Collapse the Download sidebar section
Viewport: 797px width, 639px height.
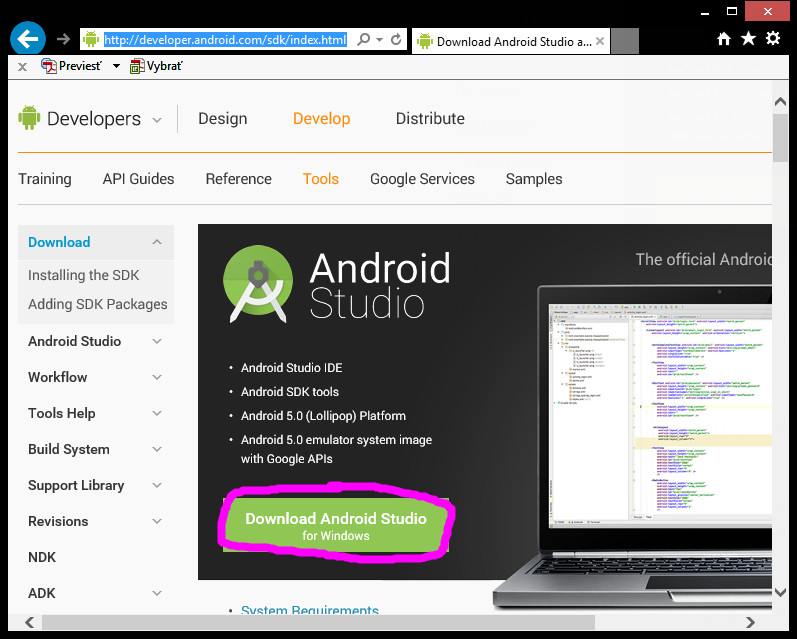[x=157, y=242]
